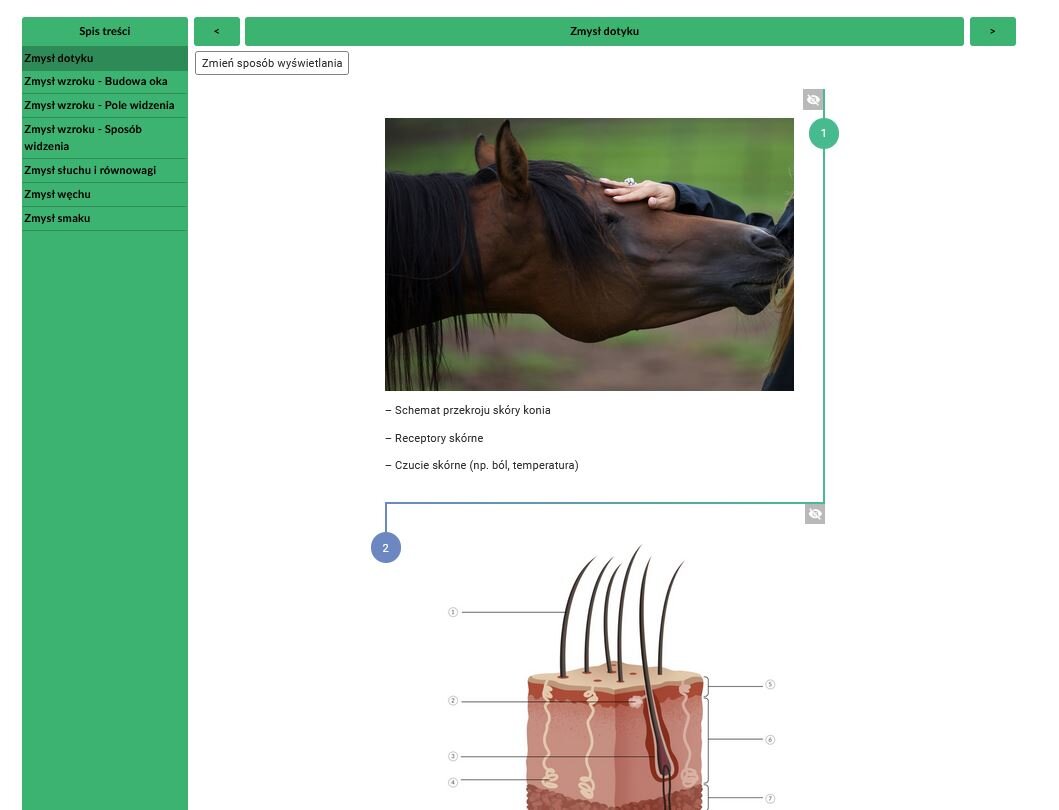The width and height of the screenshot is (1059, 810).
Task: Open Zmysł wzroku - Budowa oka chapter
Action: pos(96,81)
